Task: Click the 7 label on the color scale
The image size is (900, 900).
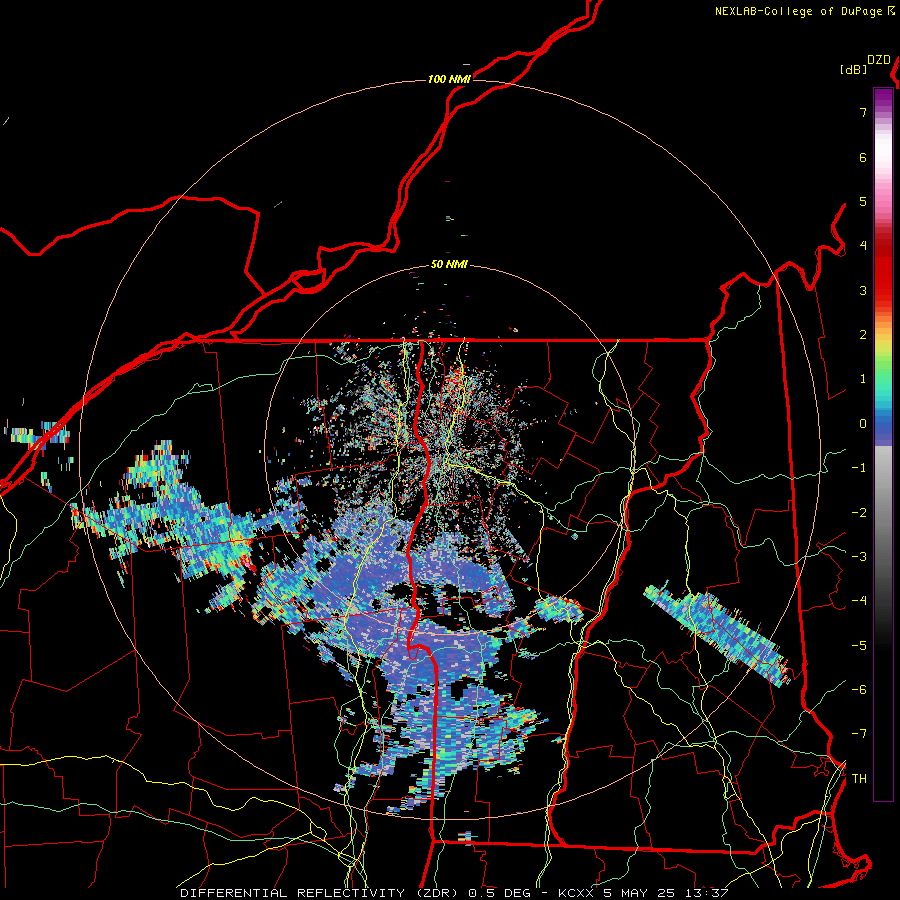Action: click(x=863, y=112)
